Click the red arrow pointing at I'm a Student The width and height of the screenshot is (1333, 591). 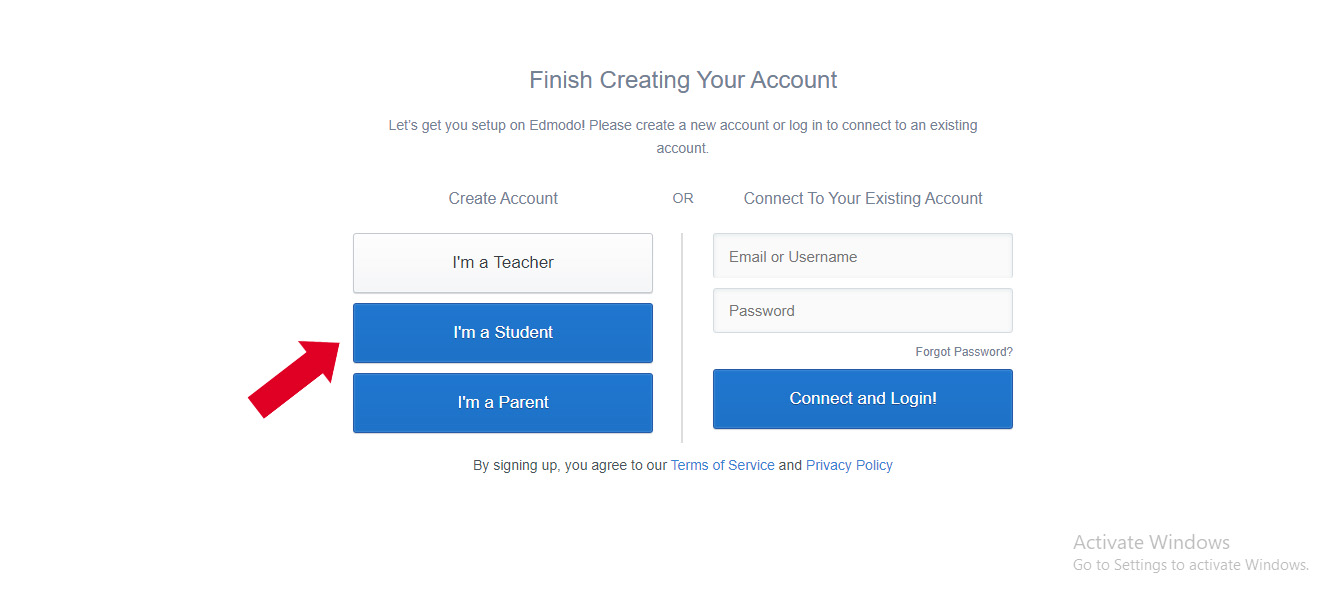pos(295,378)
